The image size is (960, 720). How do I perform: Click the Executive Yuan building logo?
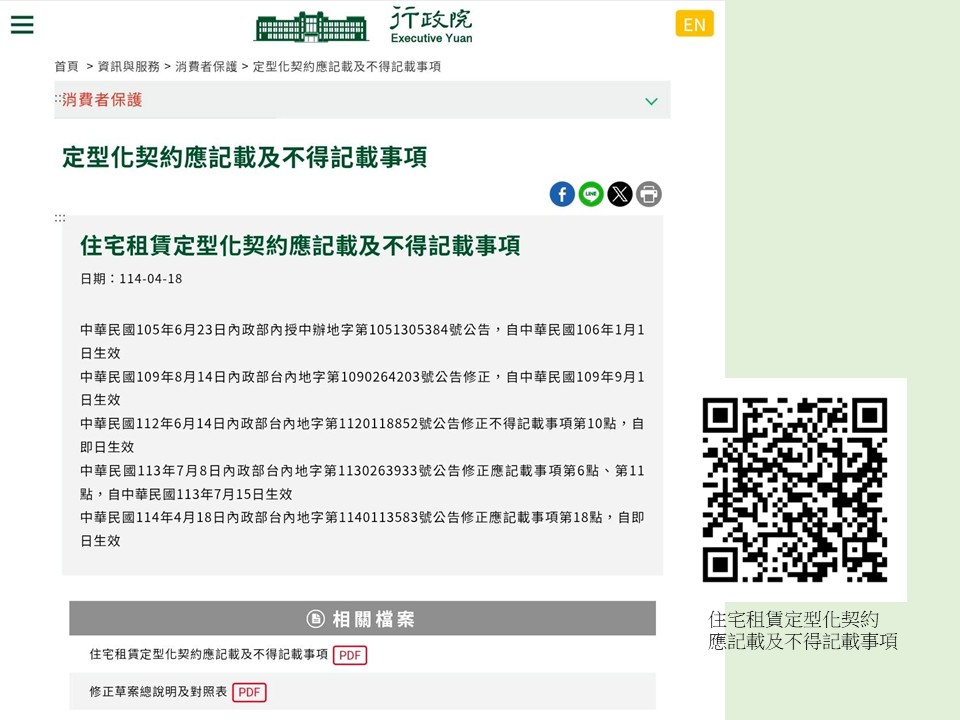pyautogui.click(x=312, y=24)
